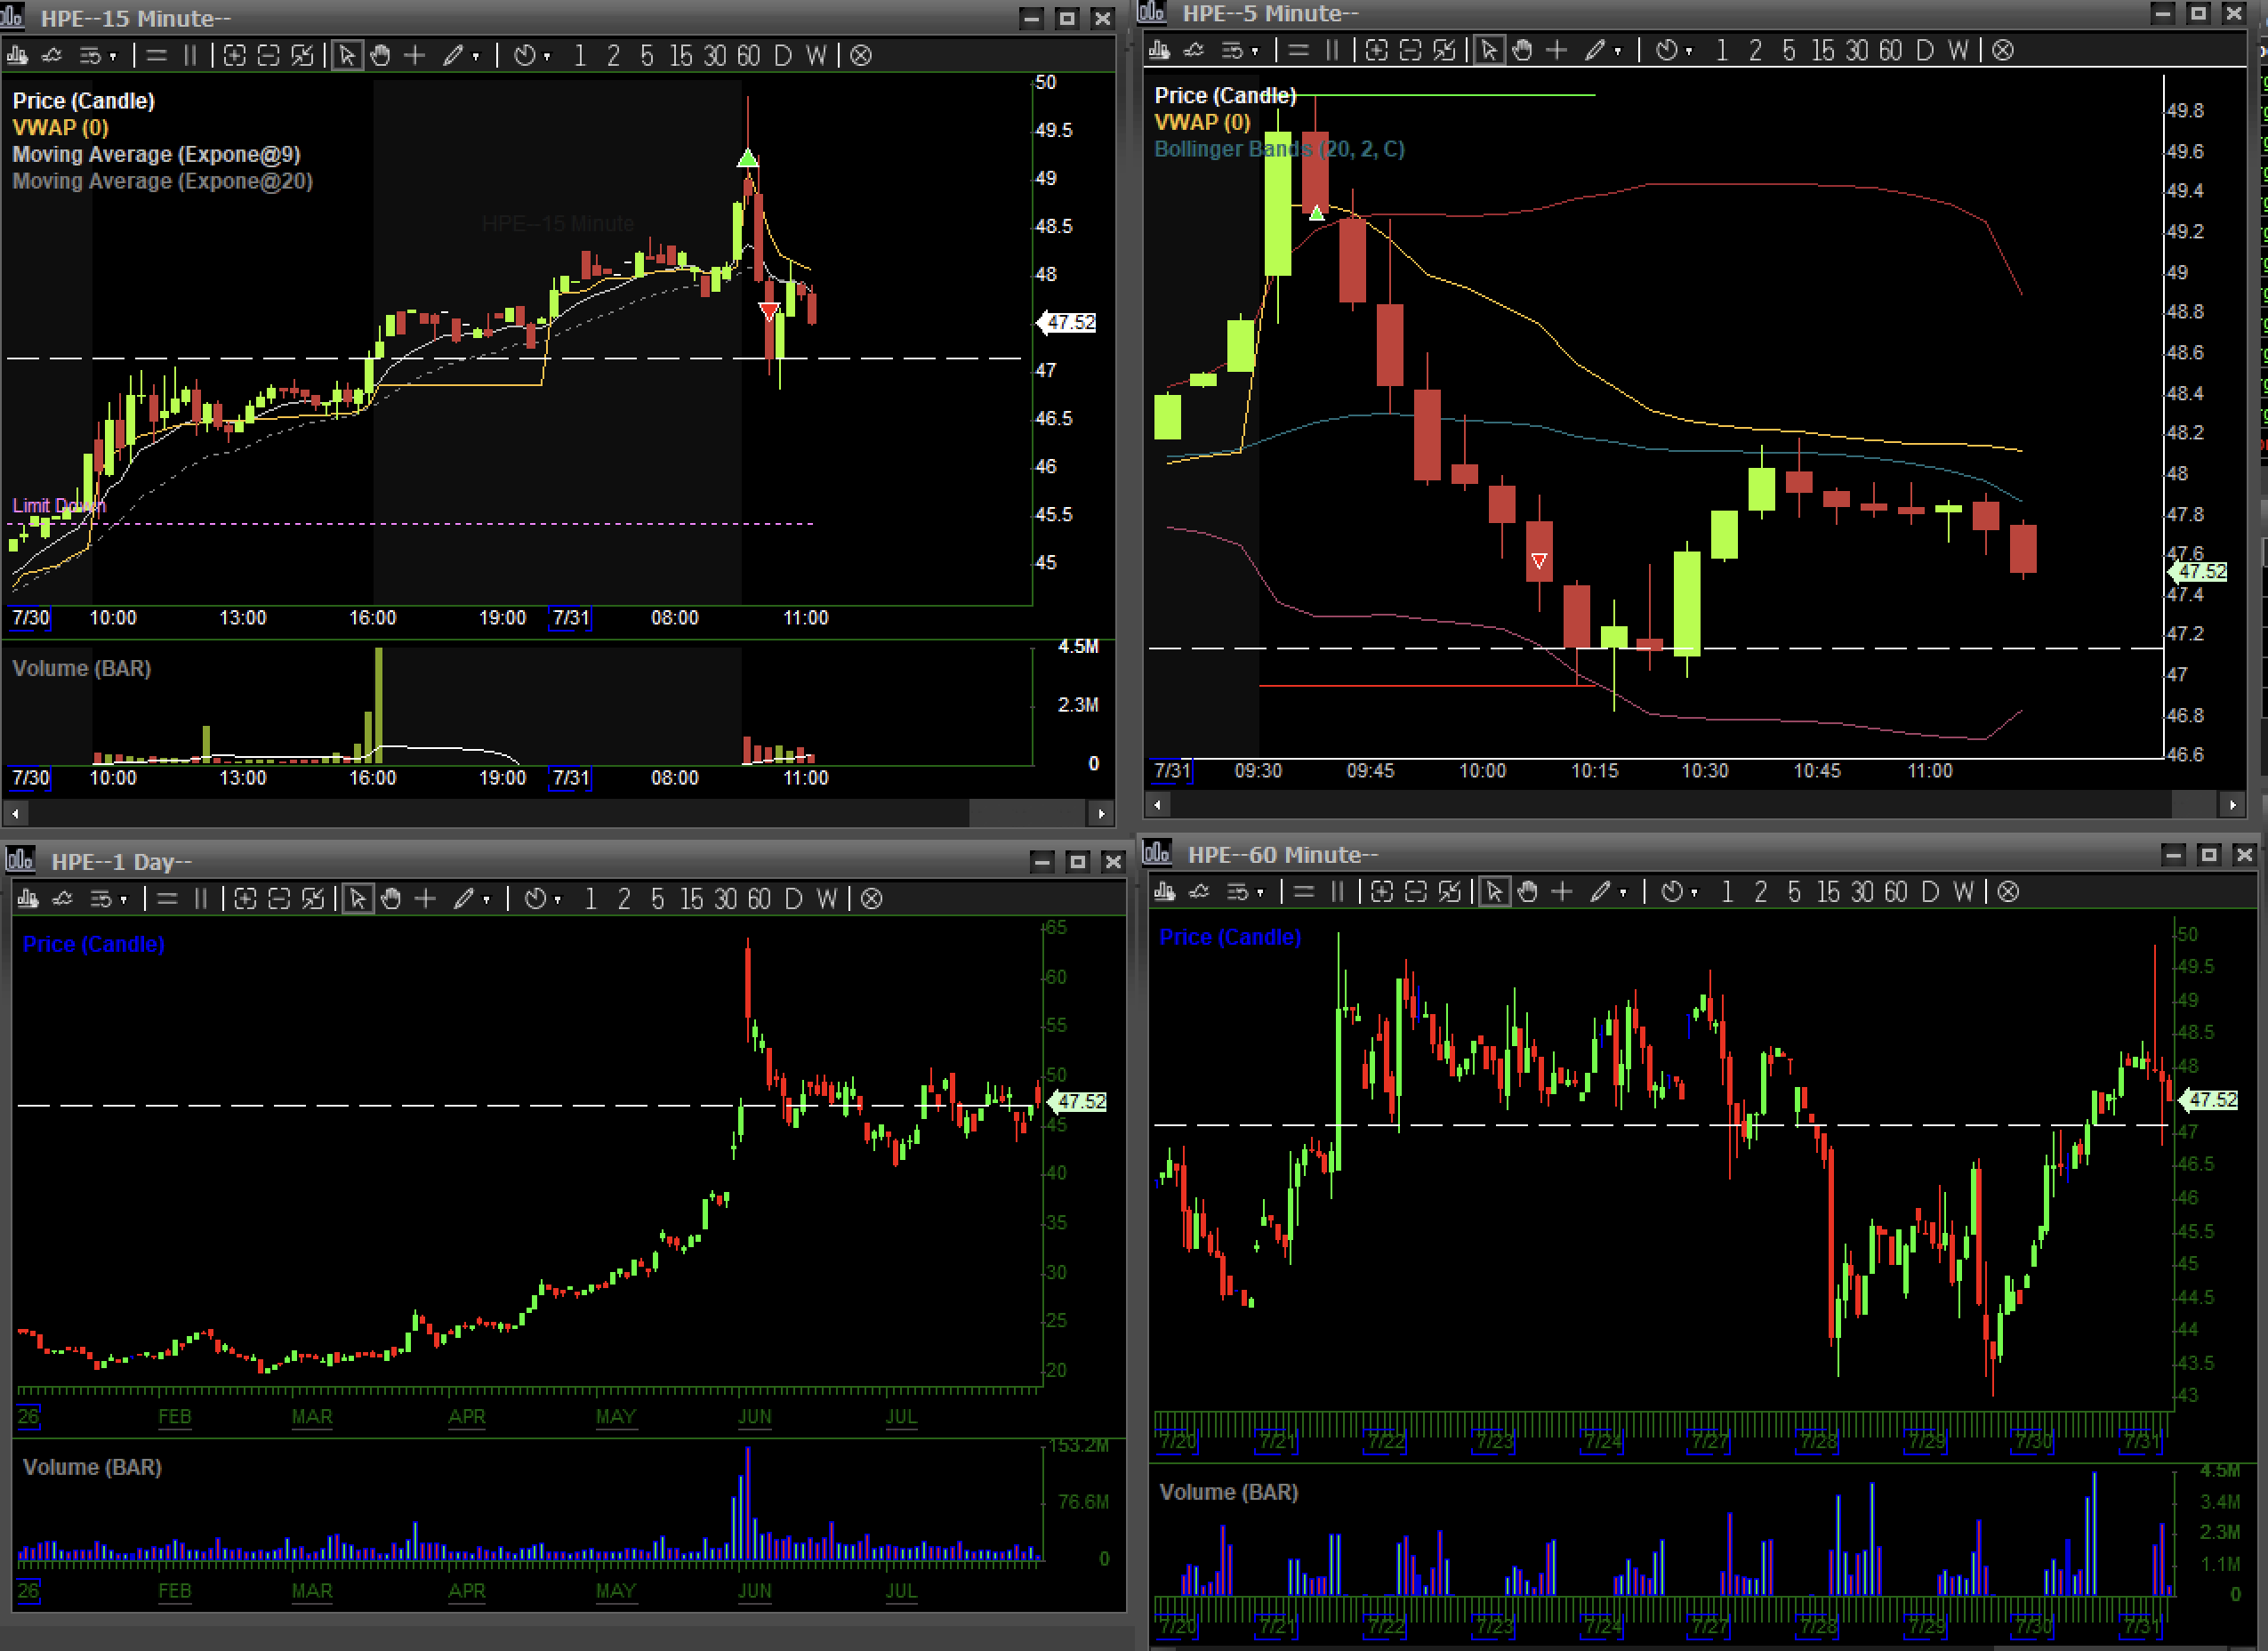
Task: Activate pointer mode in 1 Day chart
Action: [358, 899]
